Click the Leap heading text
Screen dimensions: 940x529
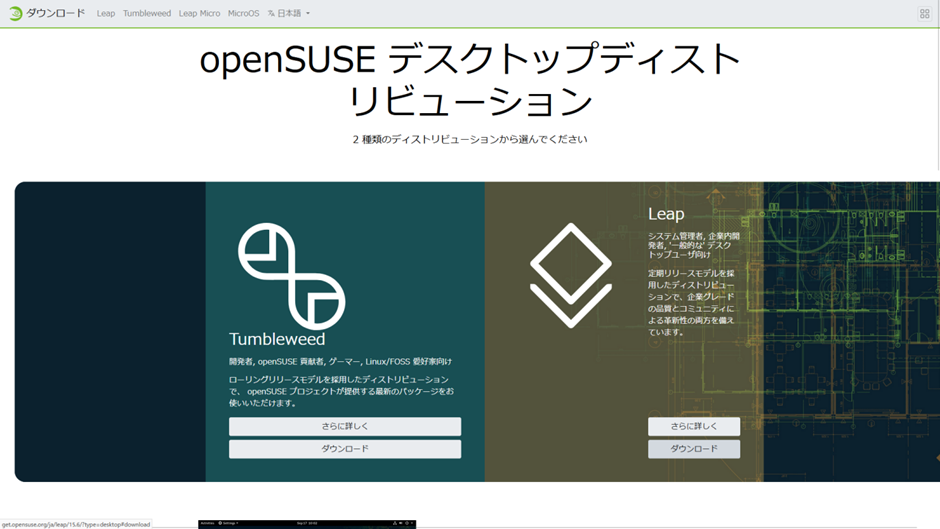pos(666,214)
